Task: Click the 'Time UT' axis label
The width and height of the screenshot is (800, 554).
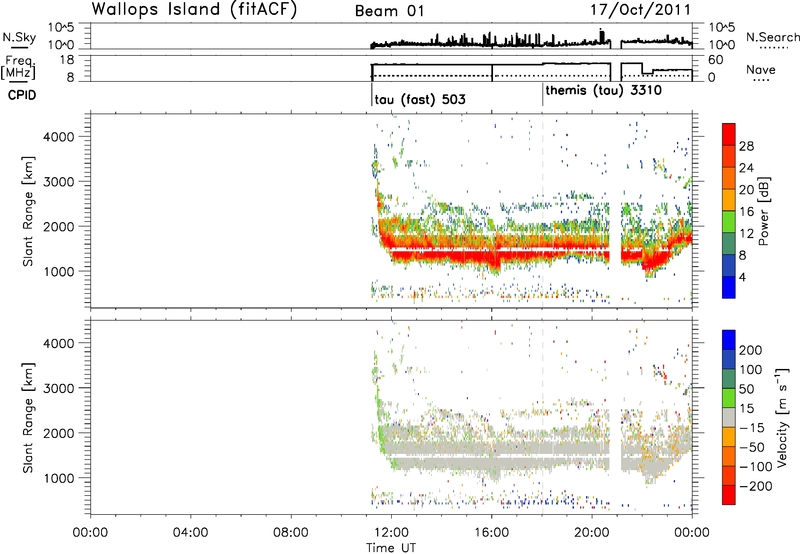Action: (391, 548)
